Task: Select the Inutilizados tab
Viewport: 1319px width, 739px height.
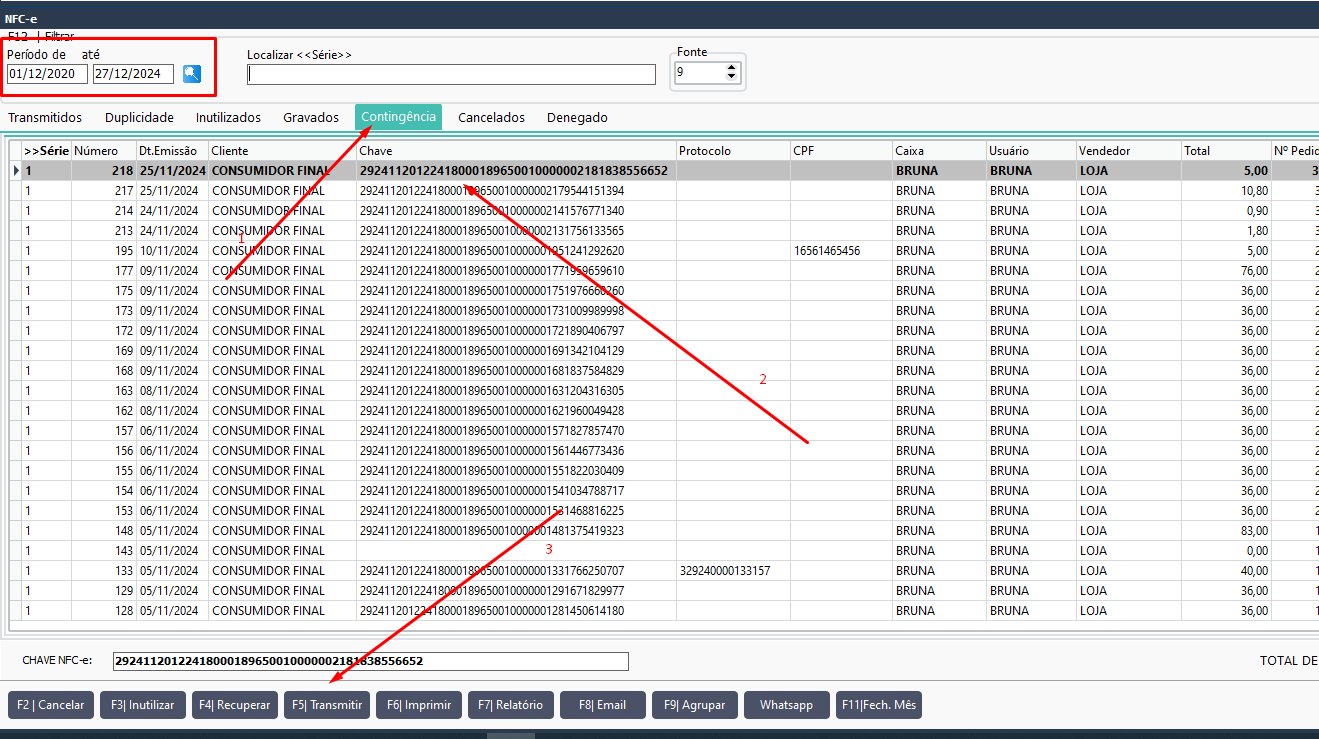Action: tap(228, 117)
